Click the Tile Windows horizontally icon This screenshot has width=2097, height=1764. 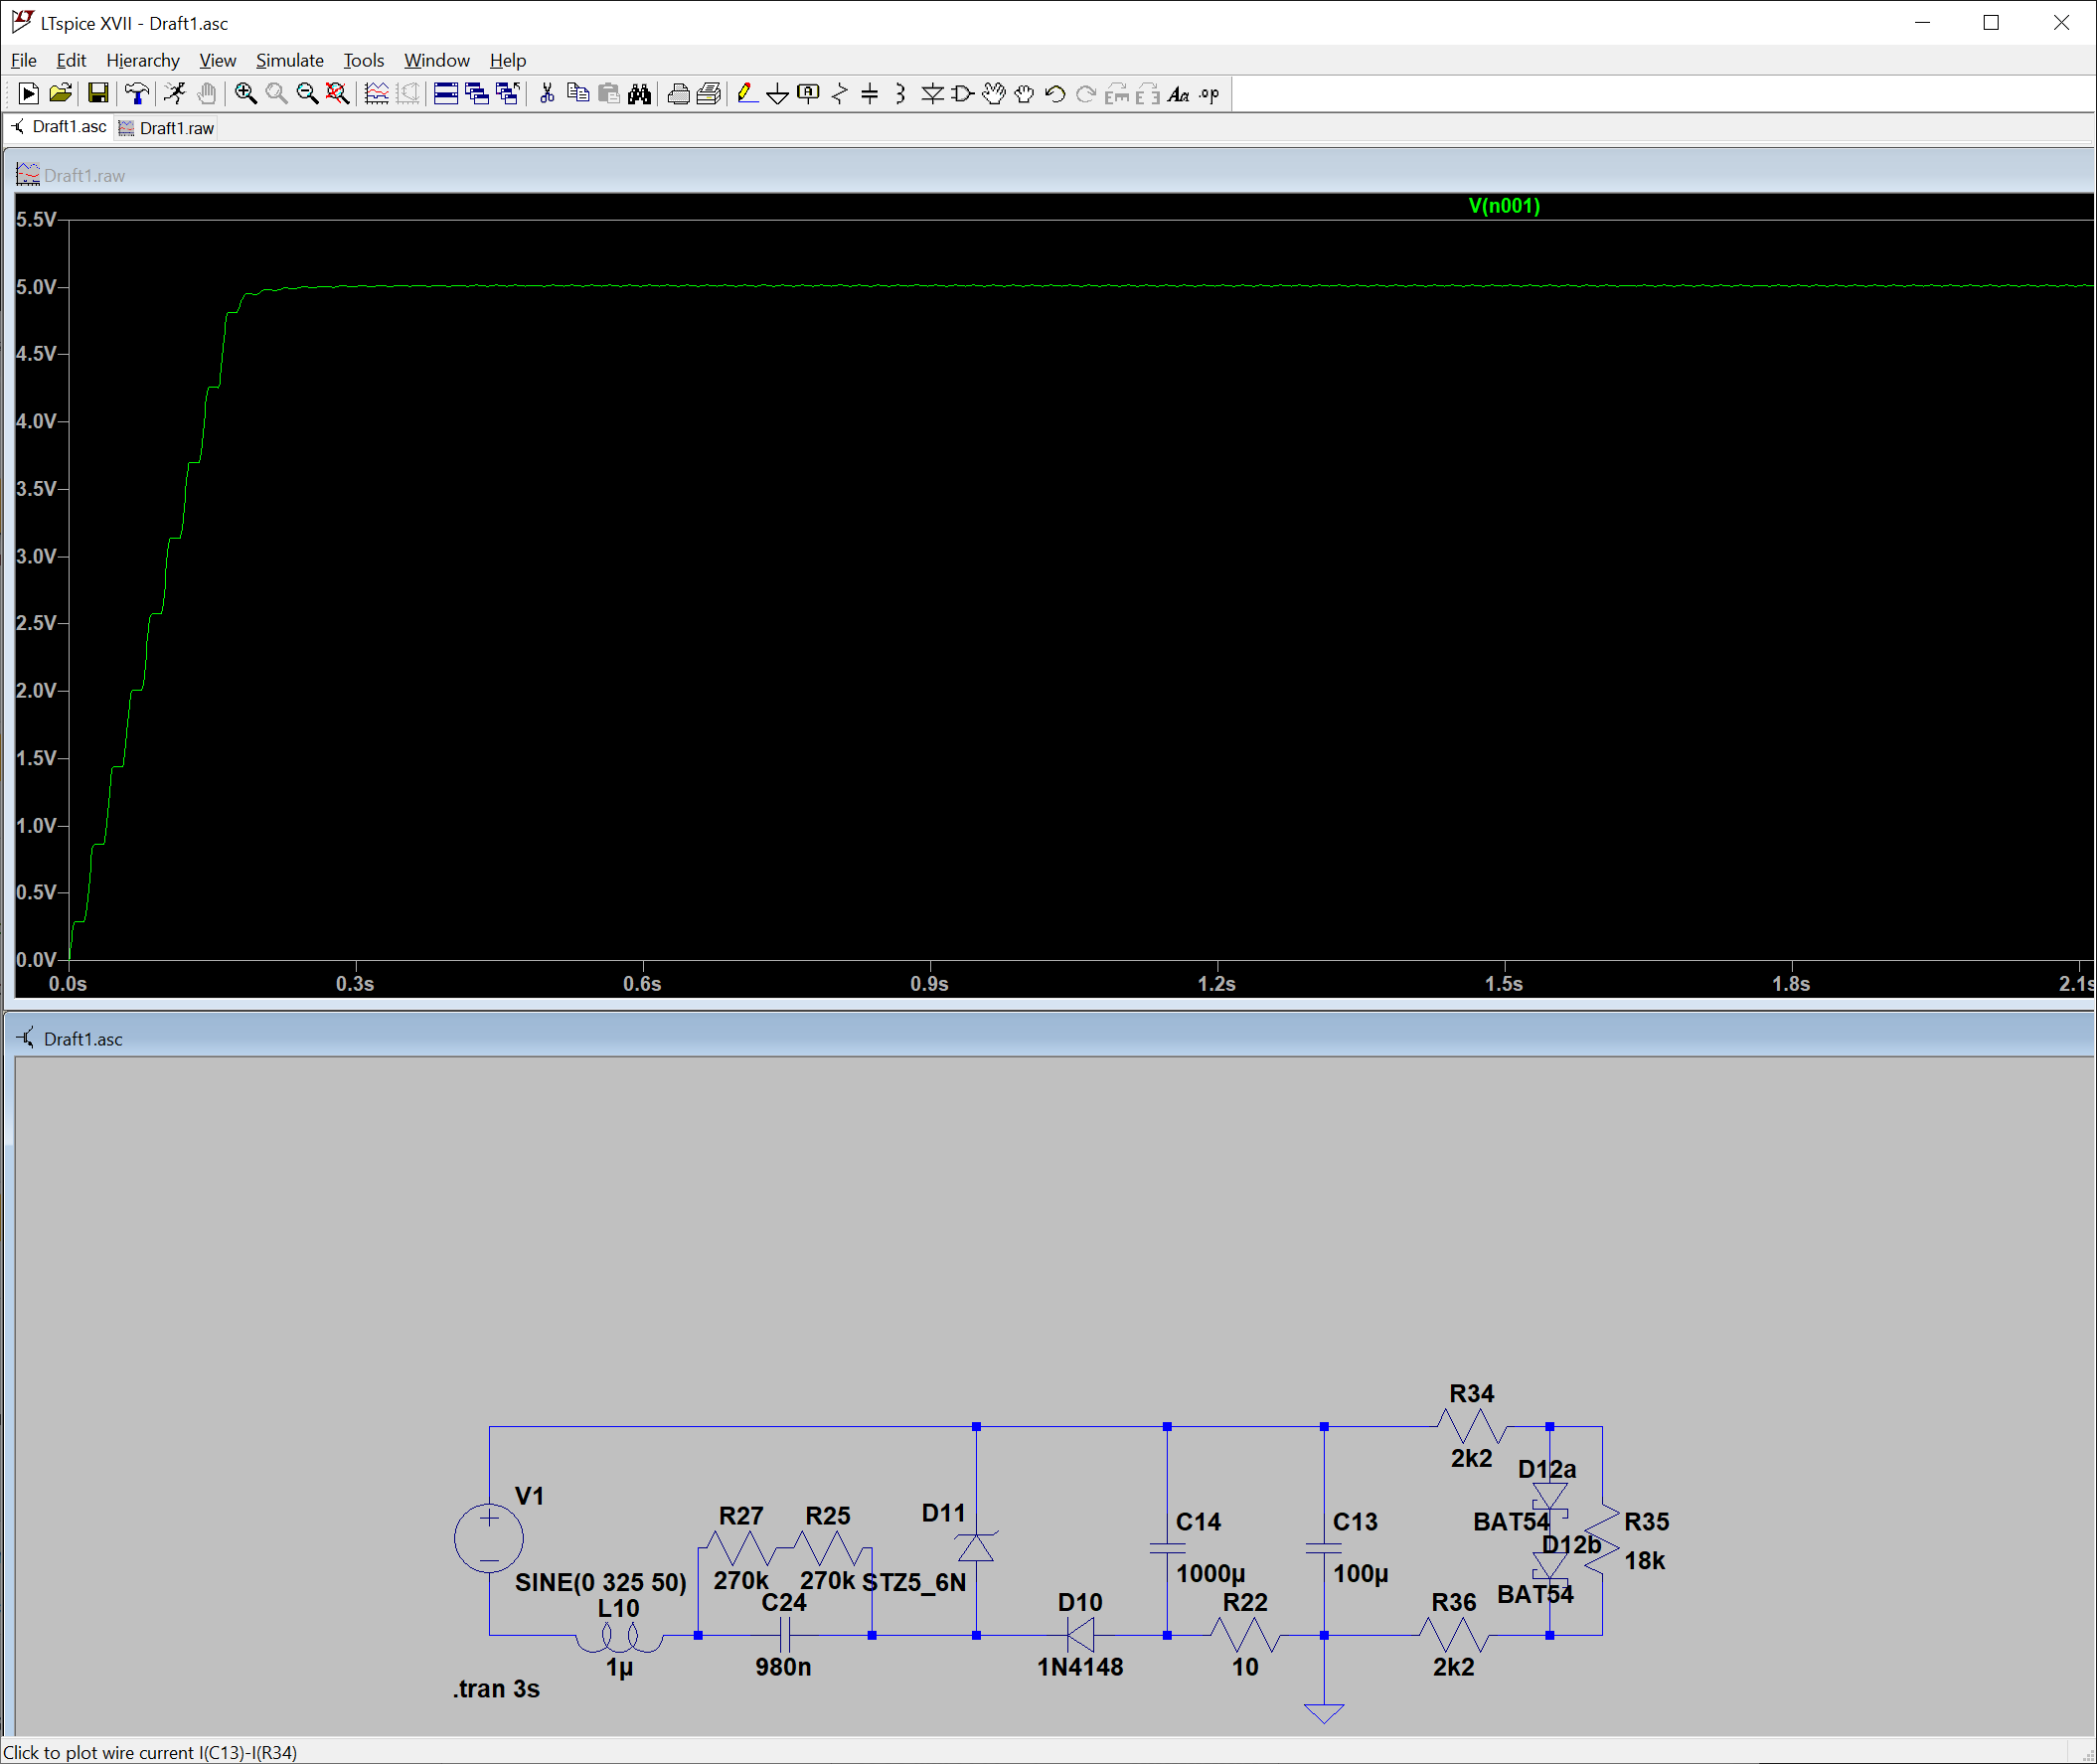pos(446,94)
